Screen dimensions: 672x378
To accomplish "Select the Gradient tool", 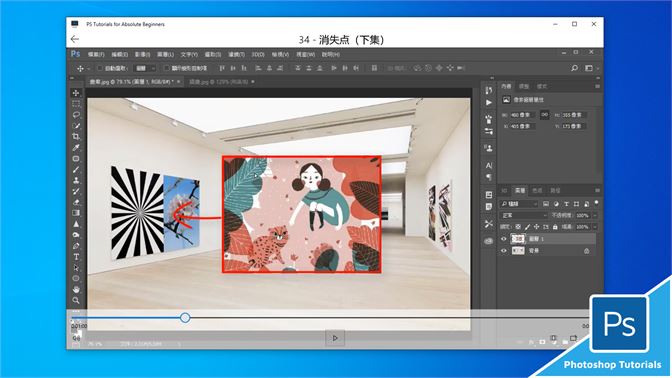I will pos(76,213).
